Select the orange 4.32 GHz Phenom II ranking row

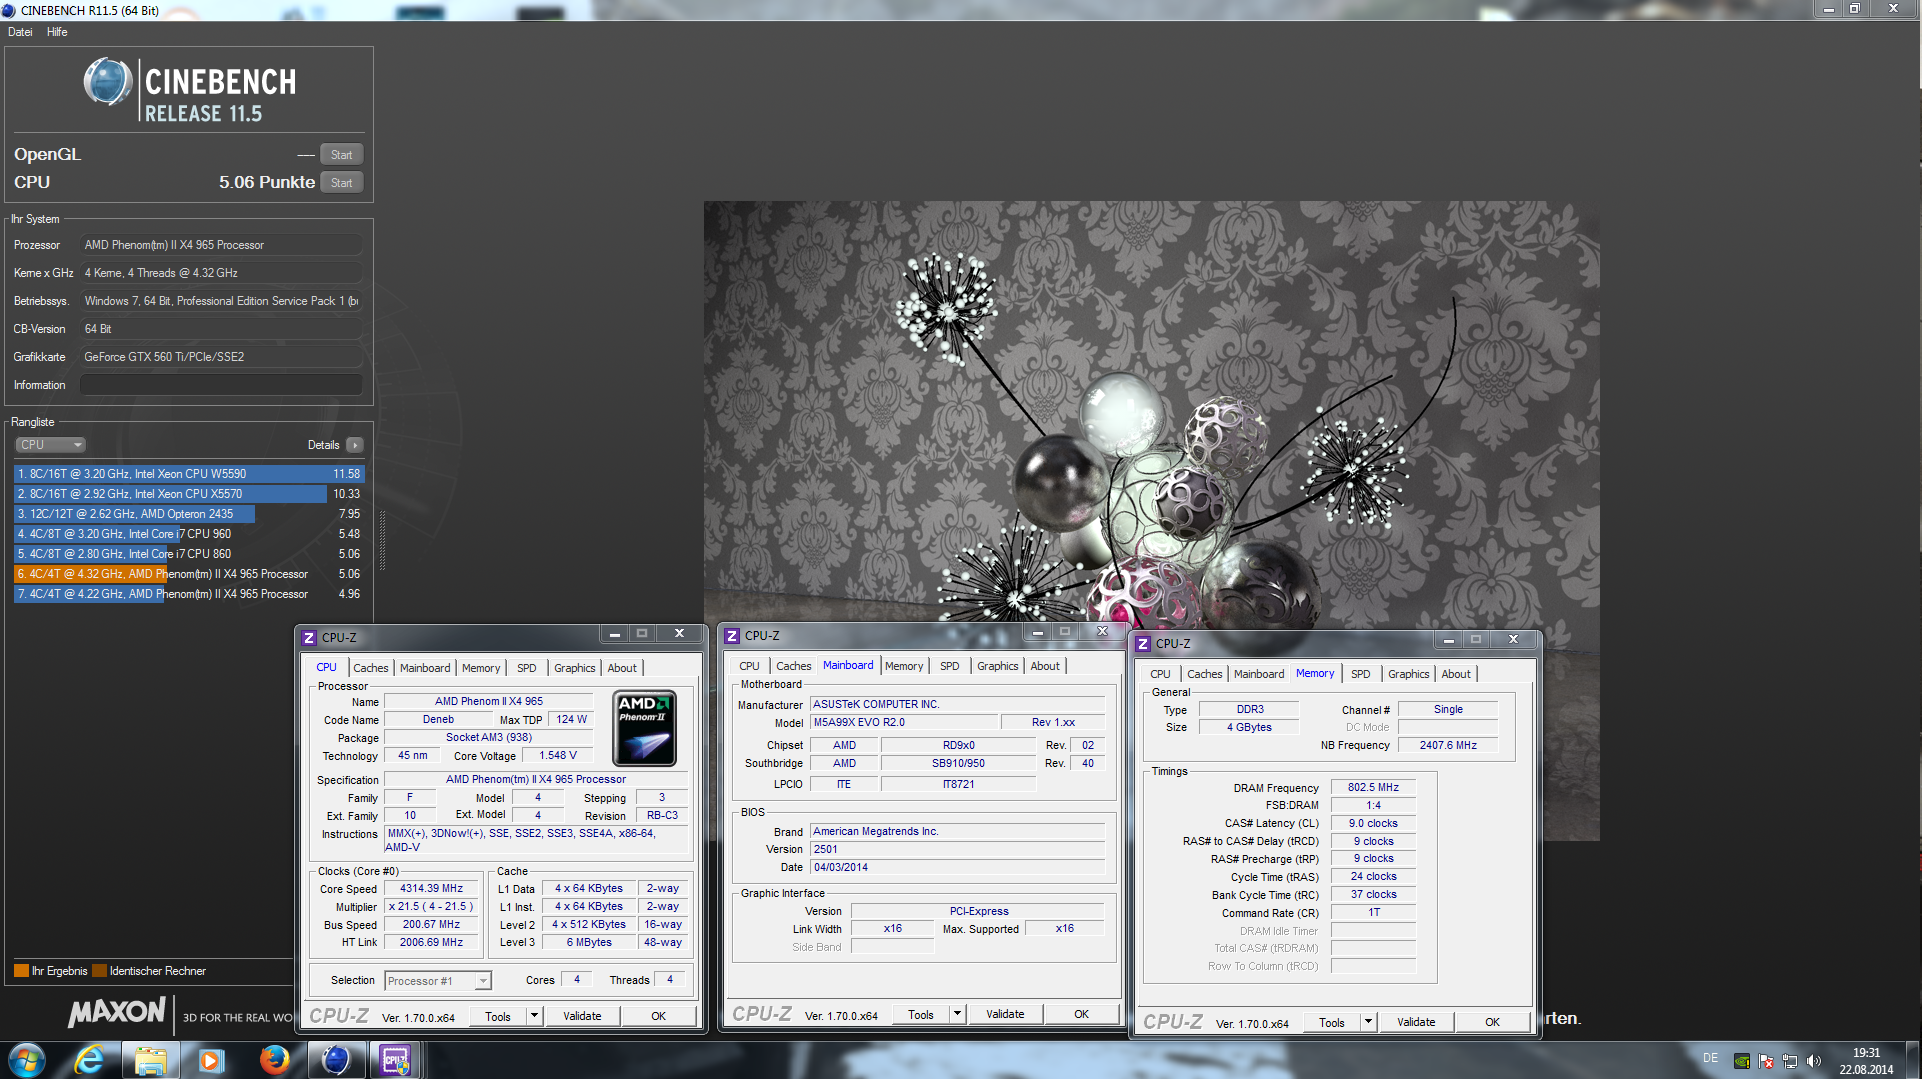click(x=189, y=574)
